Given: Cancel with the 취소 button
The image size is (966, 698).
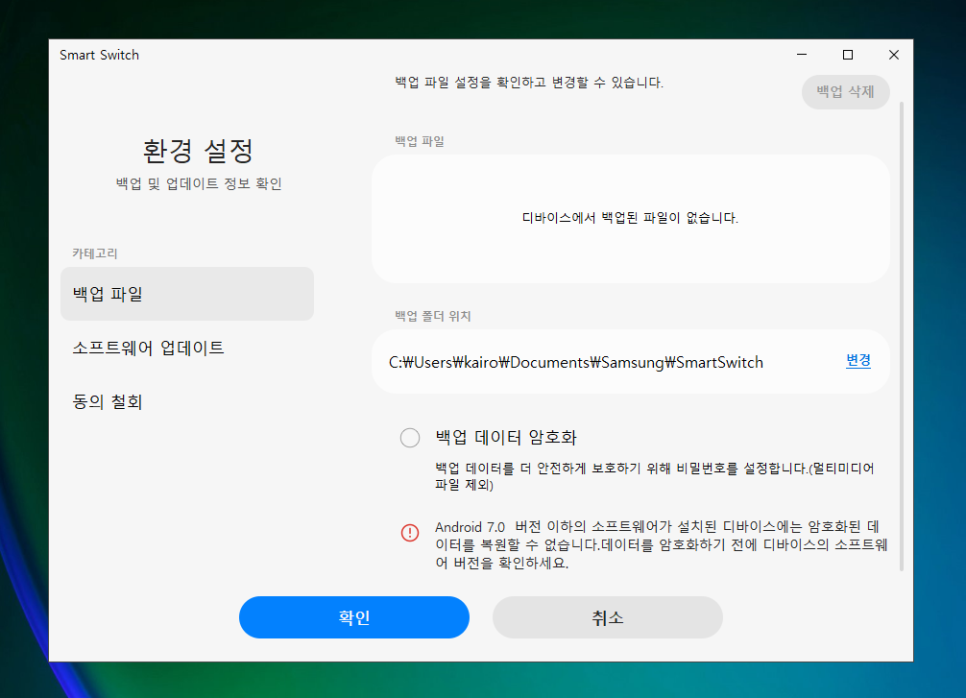Looking at the screenshot, I should click(607, 617).
